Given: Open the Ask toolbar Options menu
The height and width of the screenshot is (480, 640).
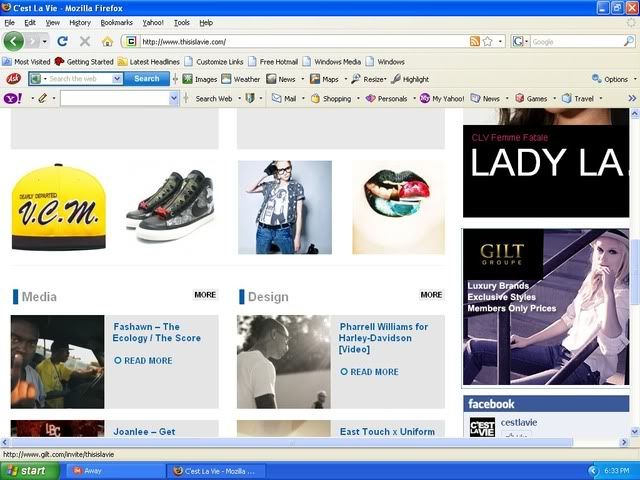Looking at the screenshot, I should 610,79.
